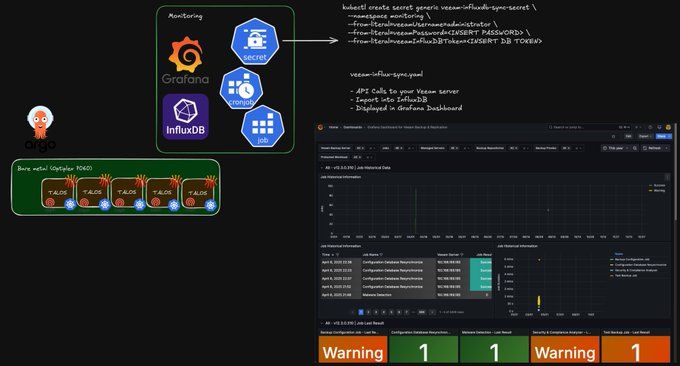Screen dimensions: 680x366
Task: Click the Kubernetes job icon
Action: click(263, 126)
